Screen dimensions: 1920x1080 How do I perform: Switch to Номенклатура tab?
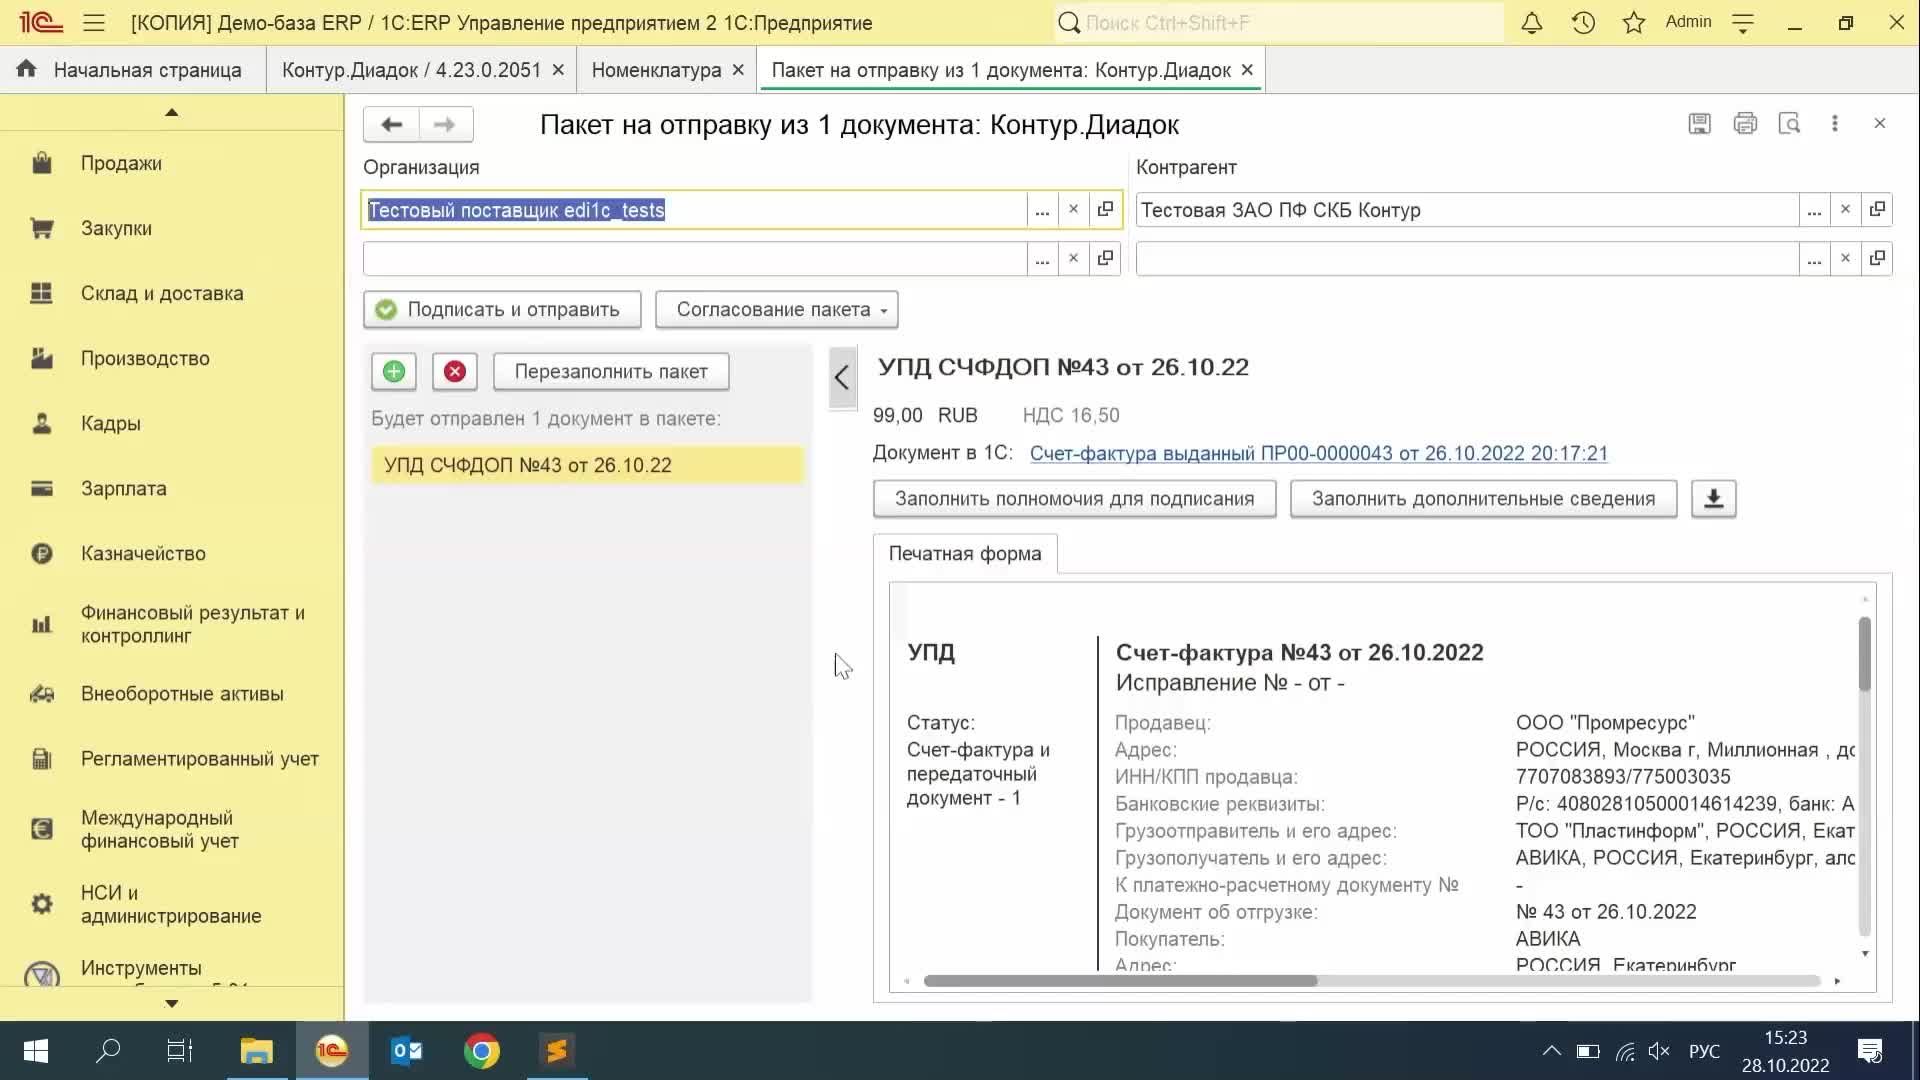656,70
